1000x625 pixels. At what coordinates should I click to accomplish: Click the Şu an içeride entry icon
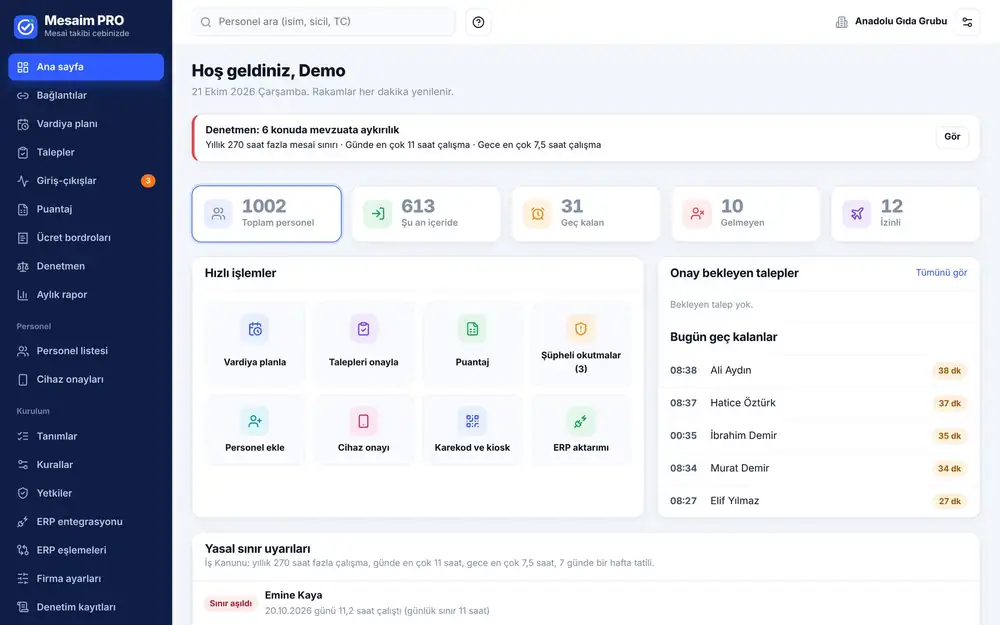click(378, 214)
